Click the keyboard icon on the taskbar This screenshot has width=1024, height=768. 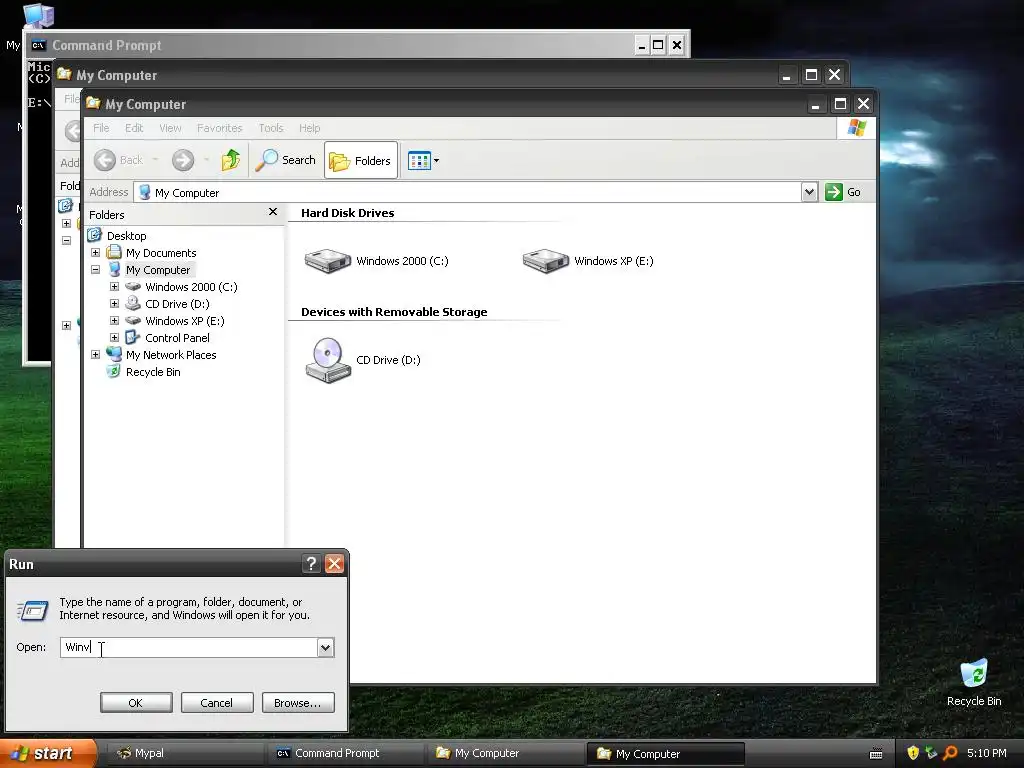point(876,754)
